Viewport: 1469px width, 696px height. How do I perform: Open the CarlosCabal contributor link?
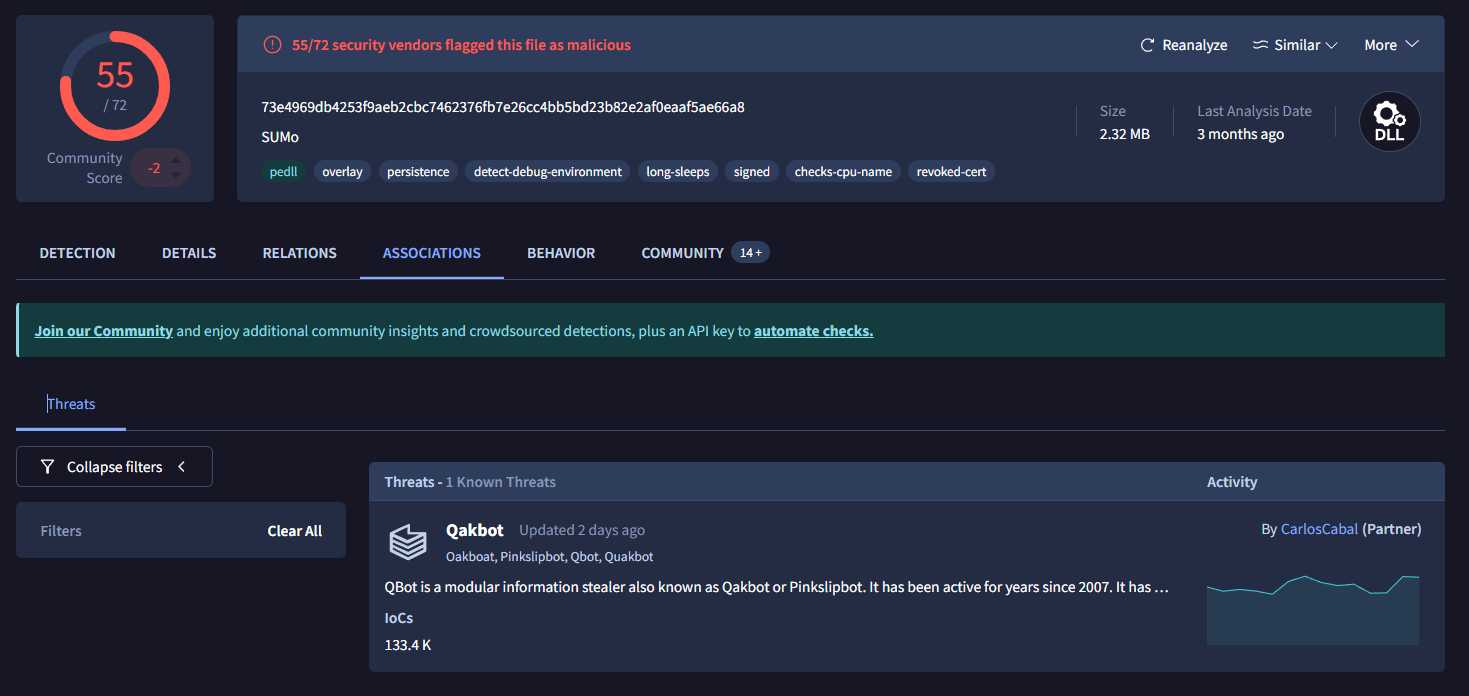click(1319, 529)
